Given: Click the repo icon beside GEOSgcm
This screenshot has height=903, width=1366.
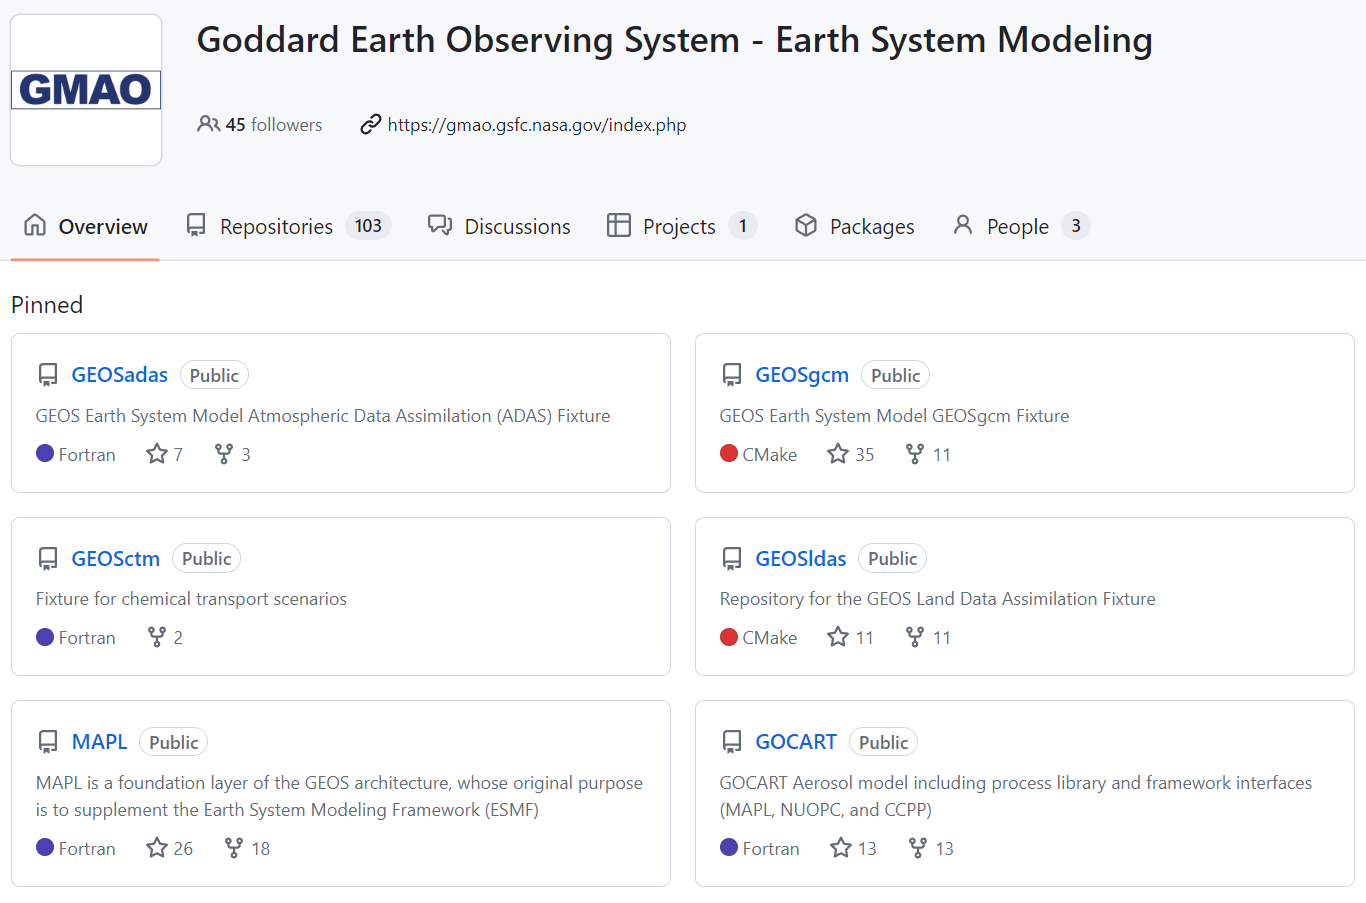Looking at the screenshot, I should pyautogui.click(x=732, y=375).
